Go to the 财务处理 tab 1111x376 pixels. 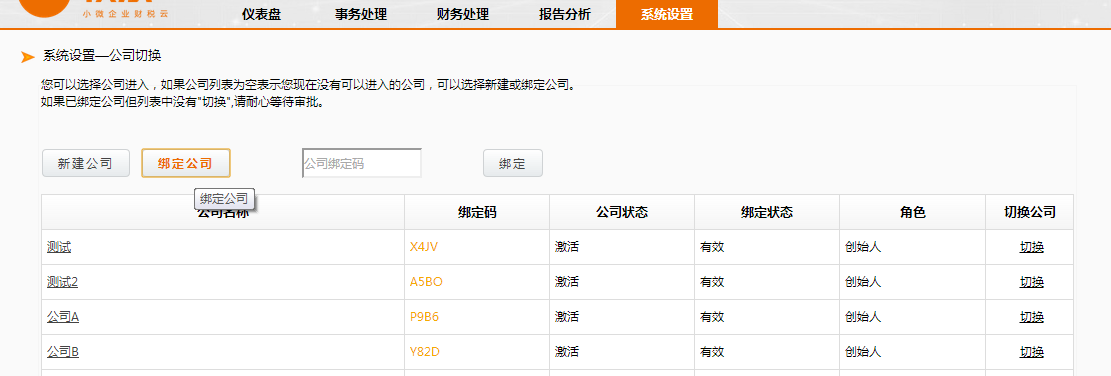463,14
